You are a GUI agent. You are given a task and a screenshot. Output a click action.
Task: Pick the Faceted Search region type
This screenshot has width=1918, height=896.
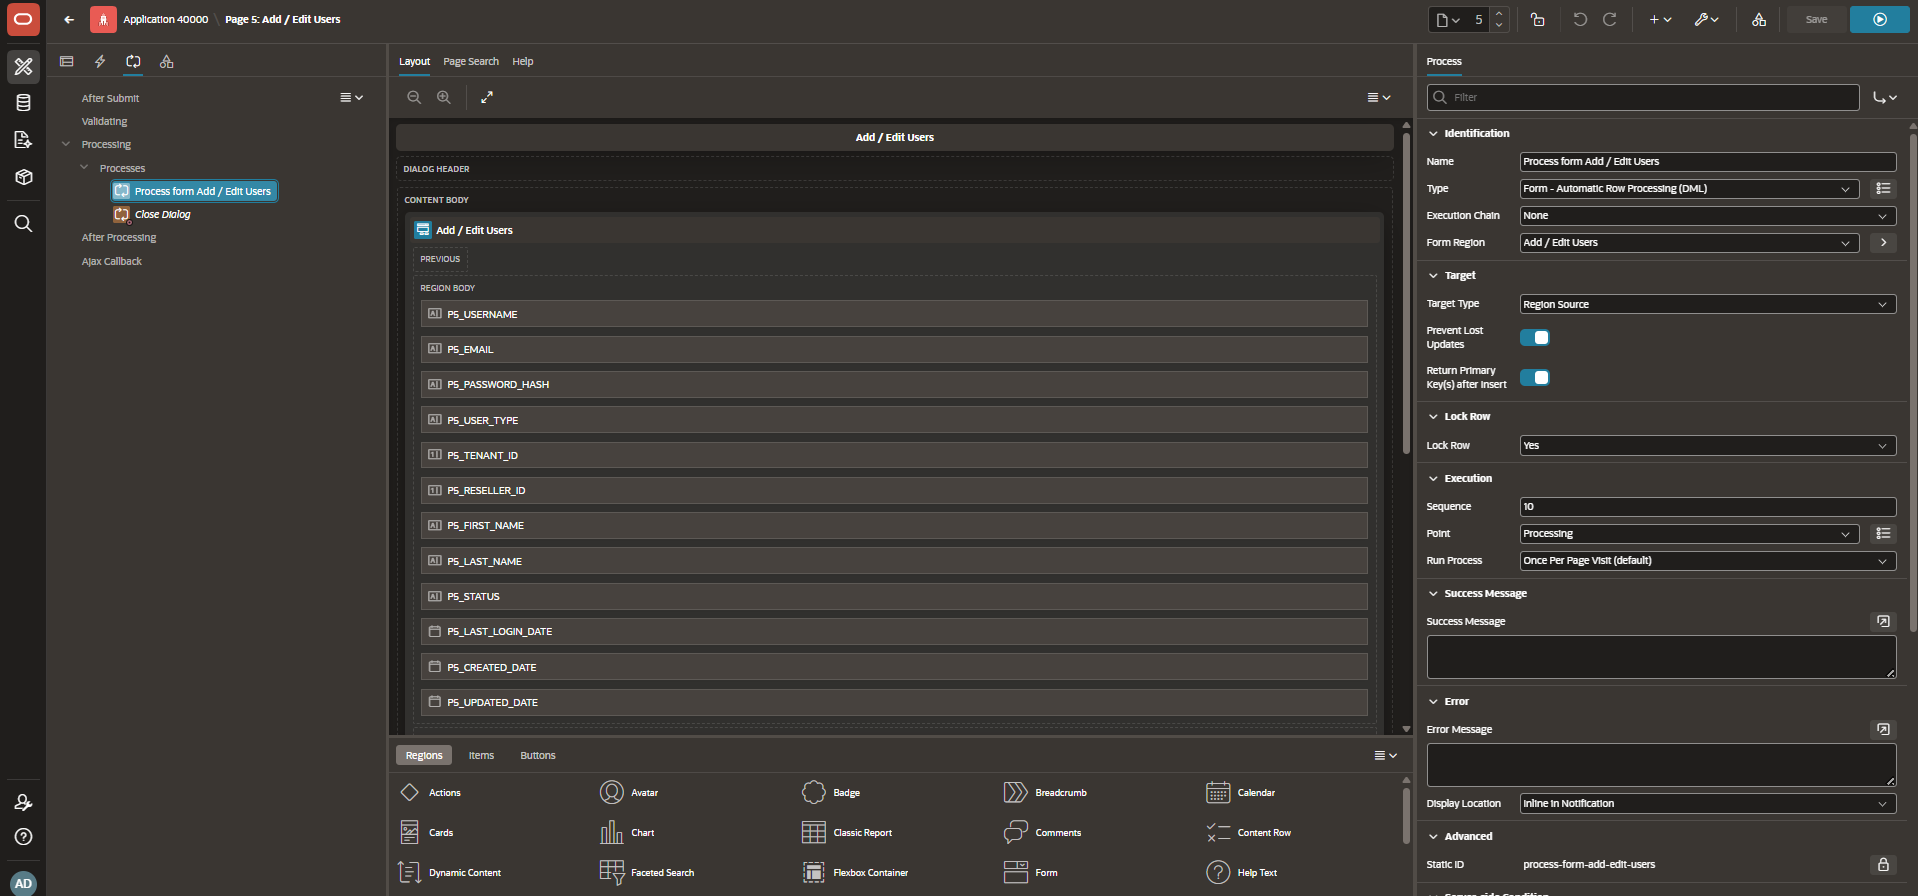coord(648,872)
